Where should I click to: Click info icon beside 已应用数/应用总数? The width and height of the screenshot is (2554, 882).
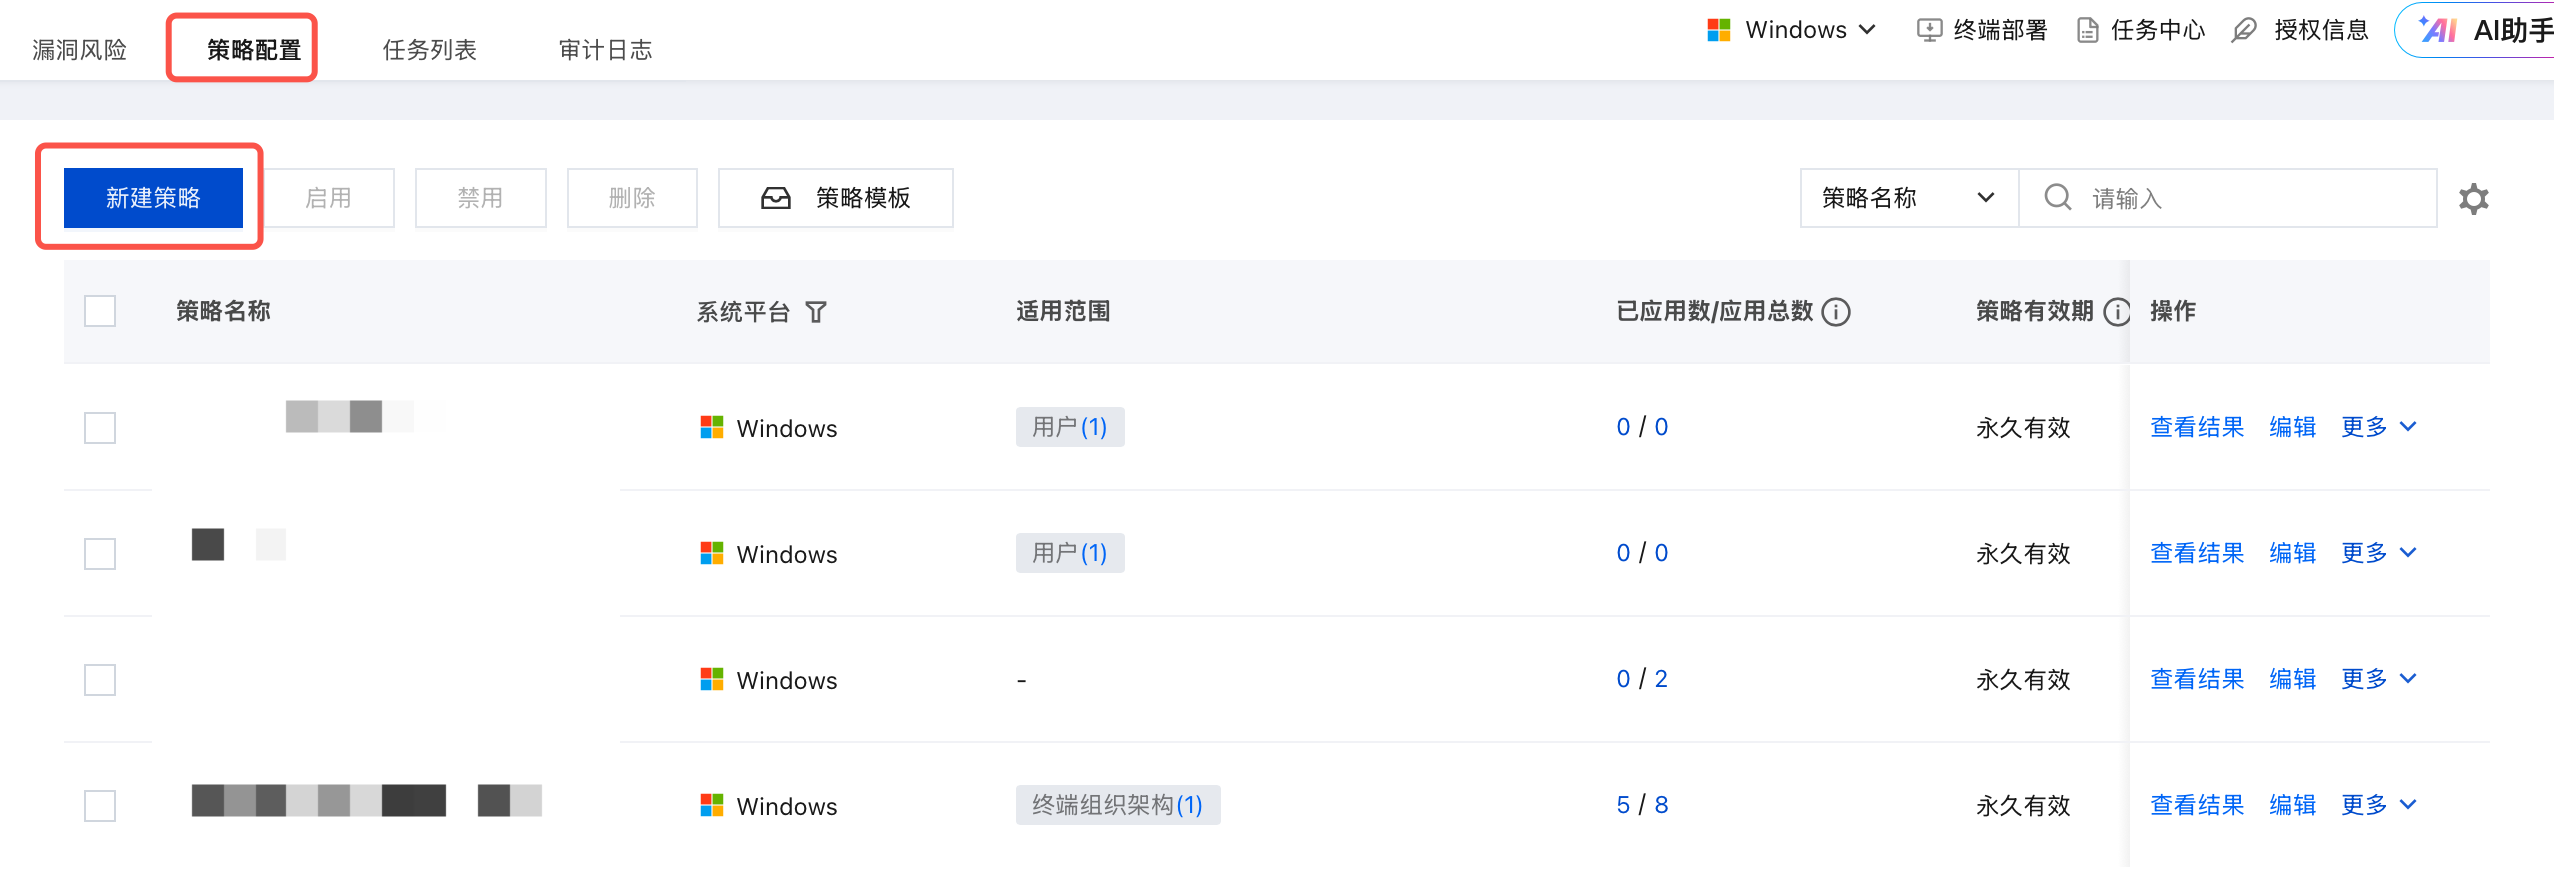tap(1836, 313)
